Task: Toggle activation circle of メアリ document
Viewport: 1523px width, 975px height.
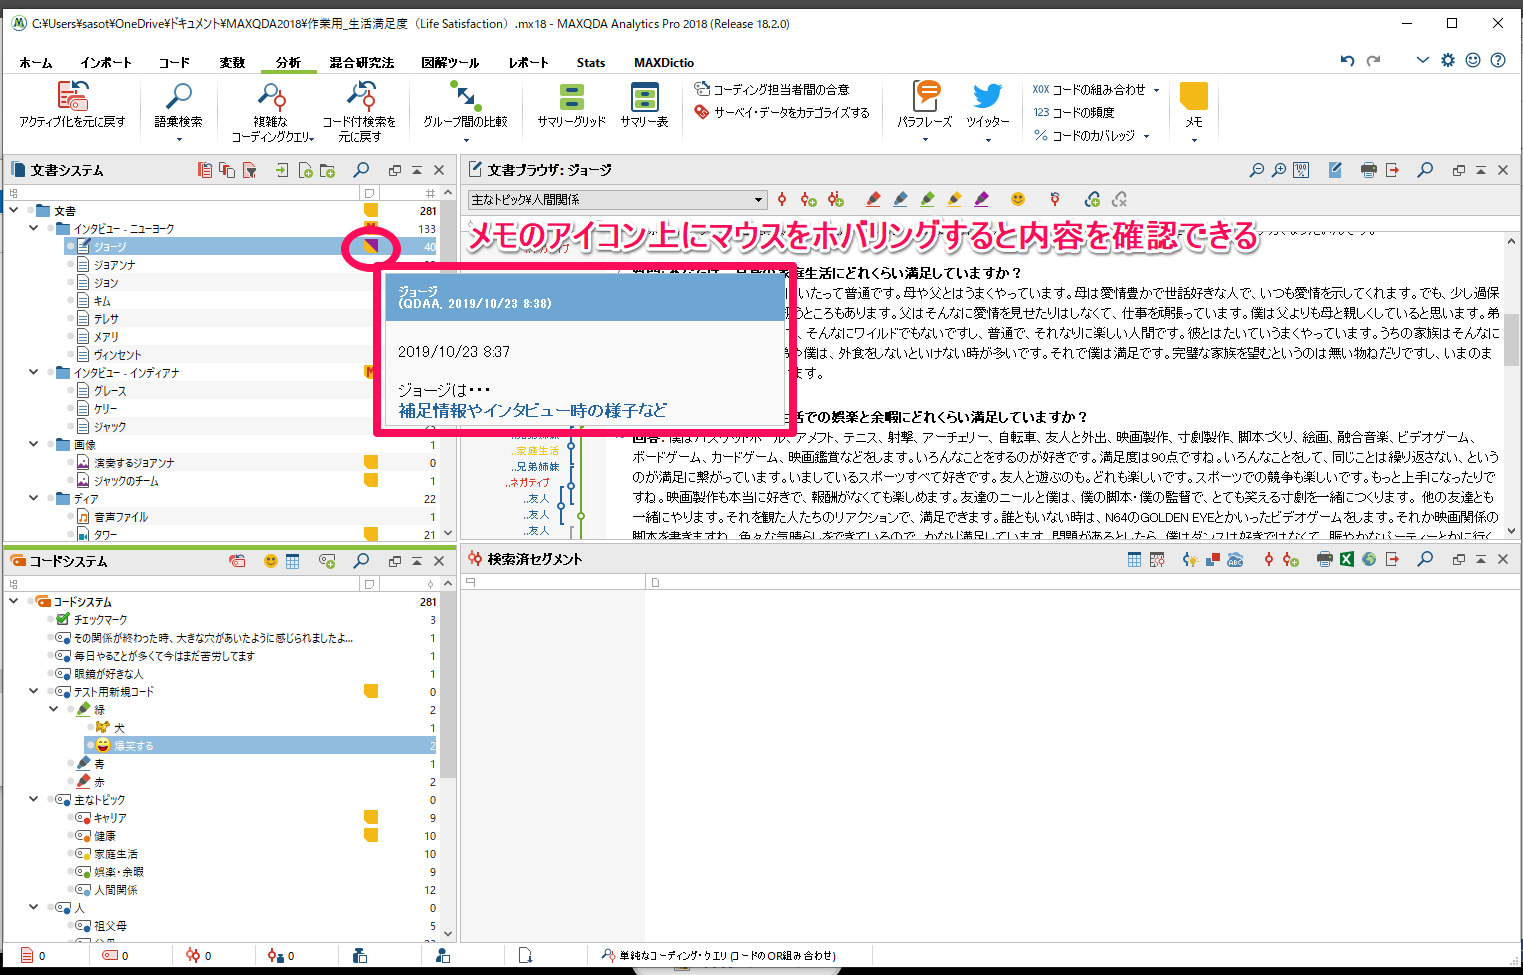Action: [71, 337]
